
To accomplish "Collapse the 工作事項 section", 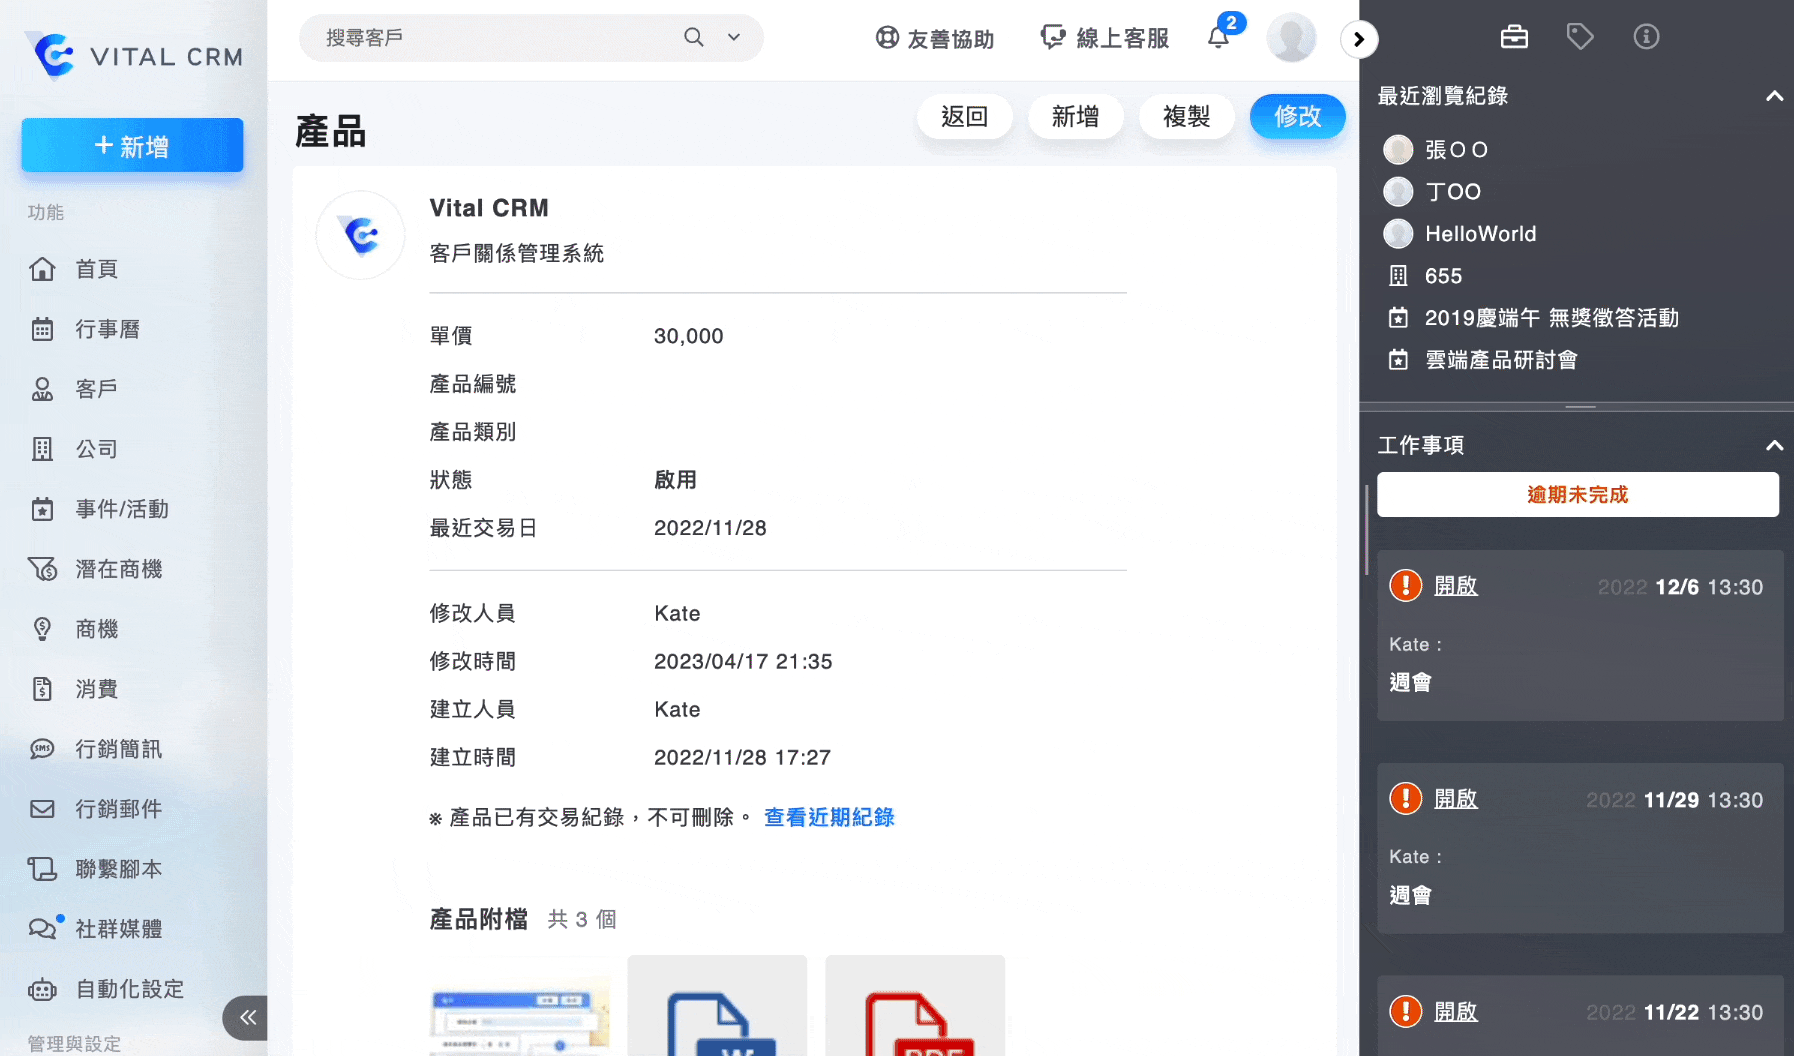I will [x=1774, y=445].
